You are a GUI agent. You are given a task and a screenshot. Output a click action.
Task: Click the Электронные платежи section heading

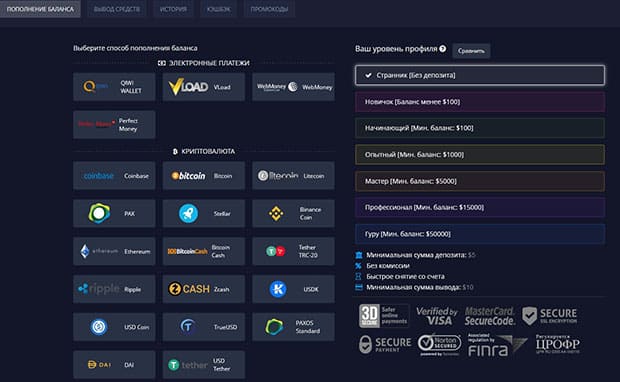204,63
